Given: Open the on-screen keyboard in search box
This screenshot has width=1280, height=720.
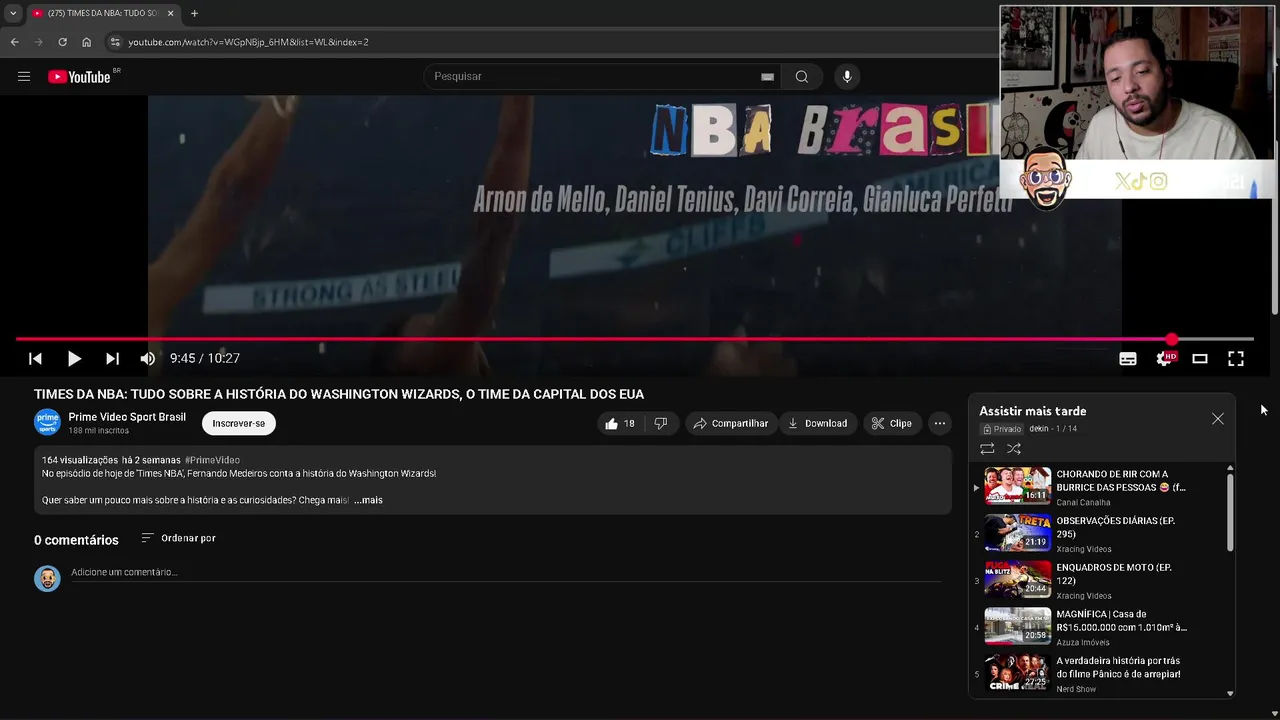Looking at the screenshot, I should point(767,77).
